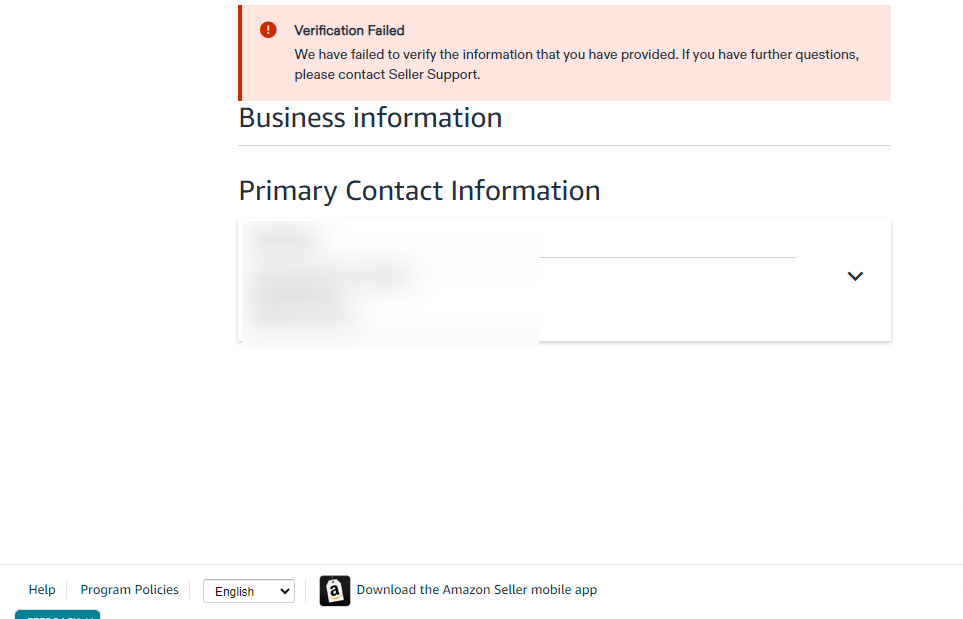Click the divider line below Business information
The image size is (963, 619).
564,146
